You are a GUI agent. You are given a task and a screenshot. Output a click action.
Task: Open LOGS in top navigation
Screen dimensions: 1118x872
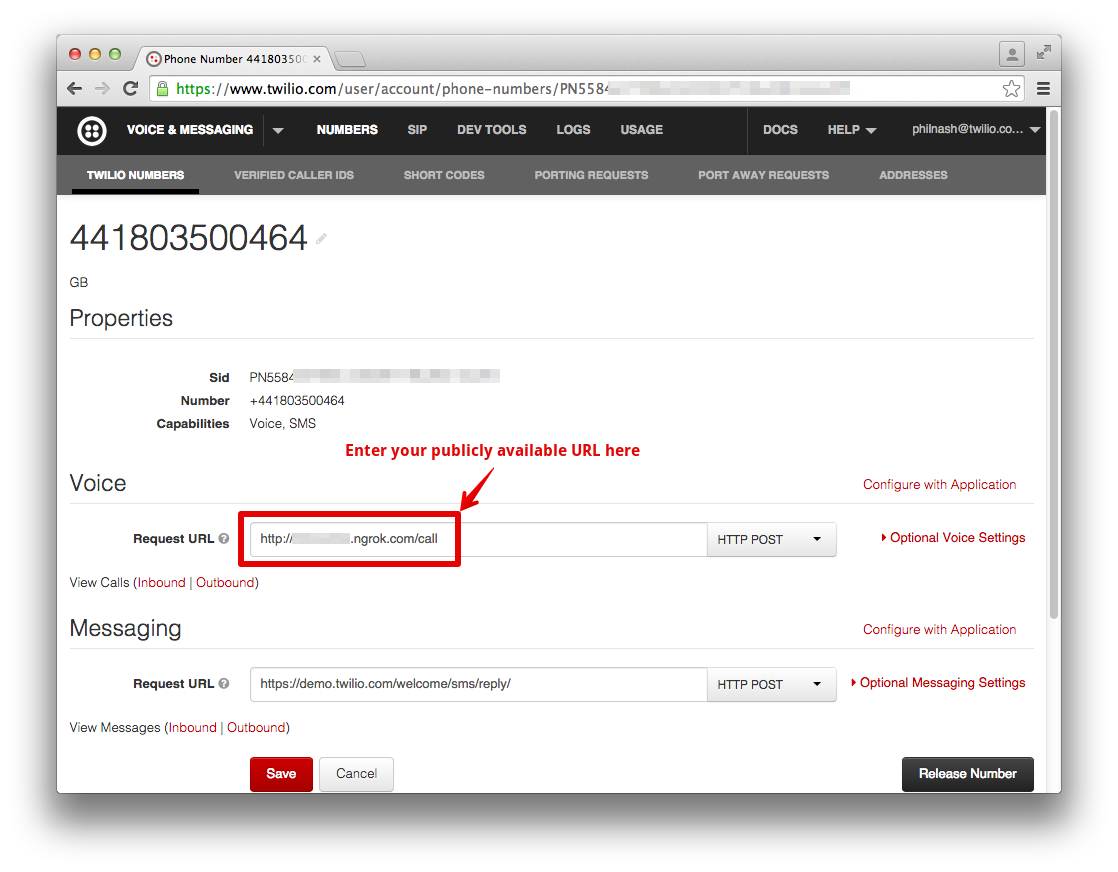coord(573,130)
